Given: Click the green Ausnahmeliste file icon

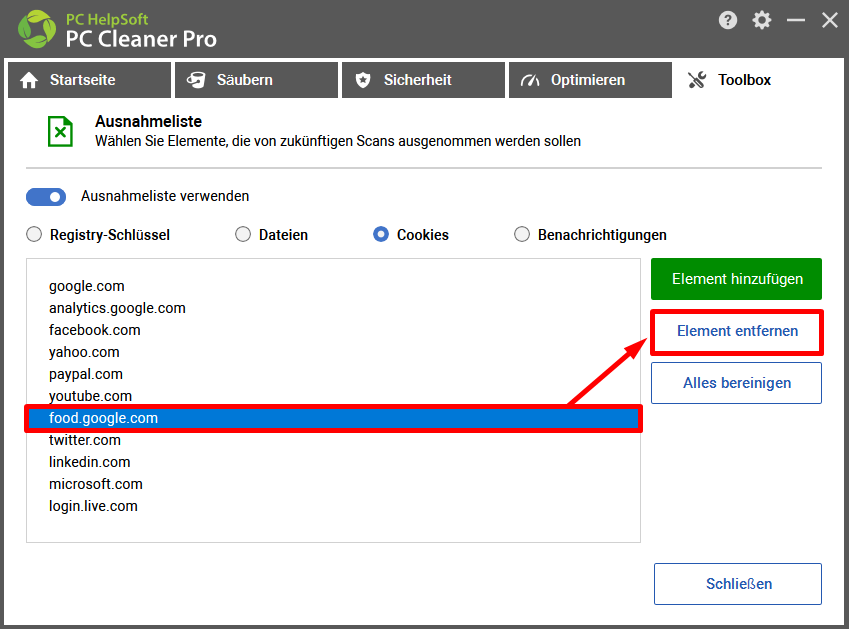Looking at the screenshot, I should pos(60,132).
